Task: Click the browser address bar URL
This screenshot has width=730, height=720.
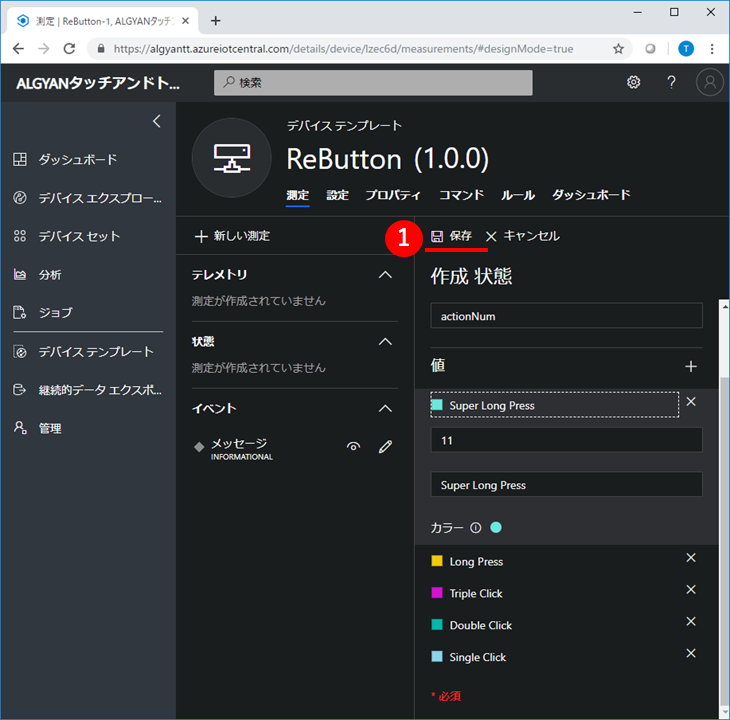Action: click(x=343, y=48)
